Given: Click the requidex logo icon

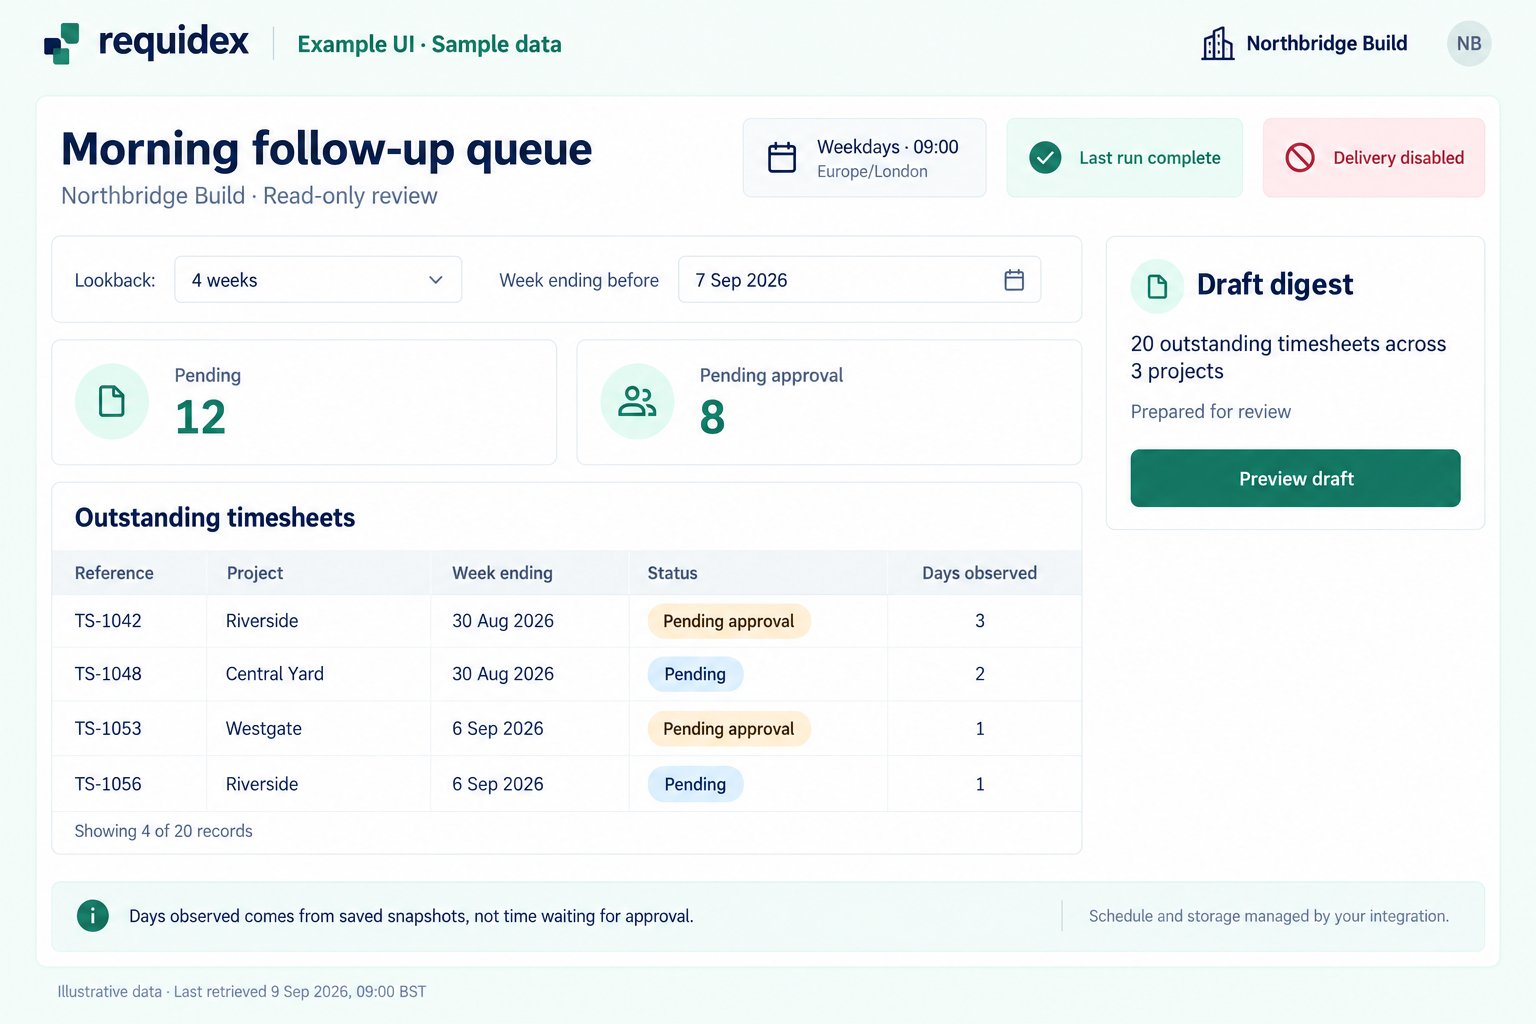Looking at the screenshot, I should [62, 43].
